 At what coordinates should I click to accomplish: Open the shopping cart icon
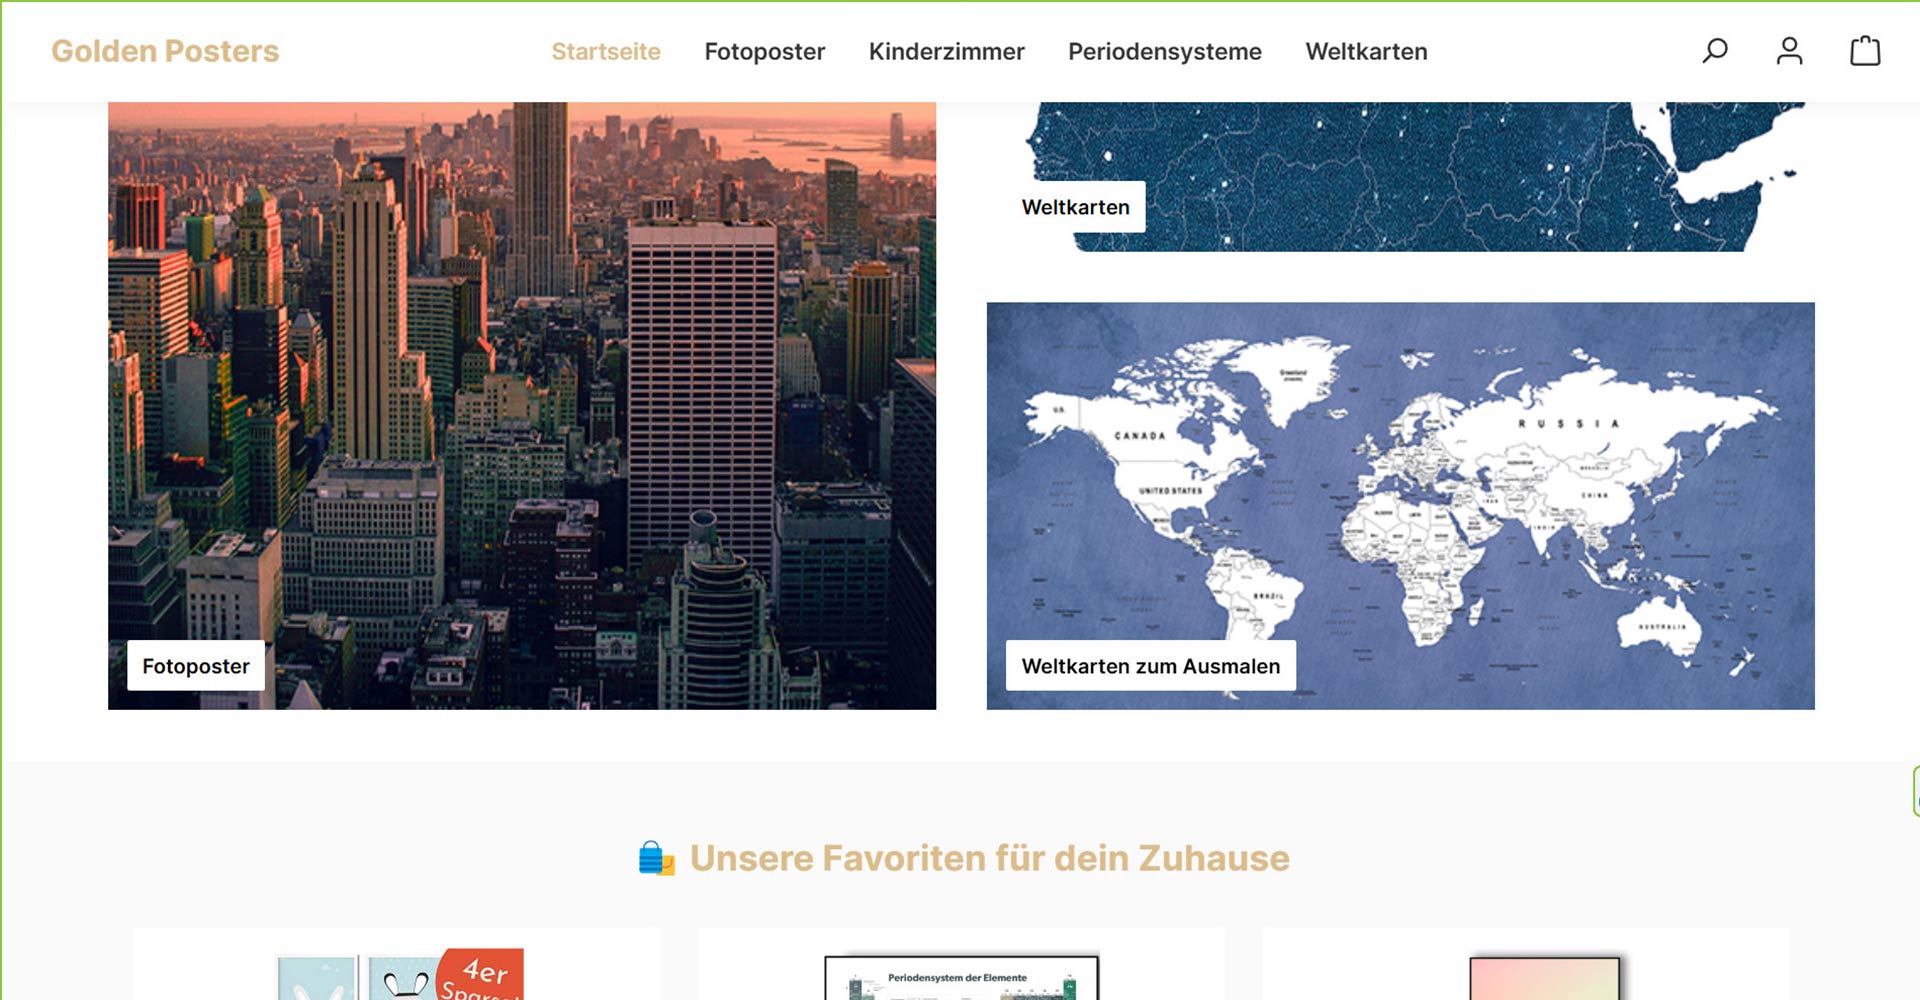click(x=1864, y=51)
